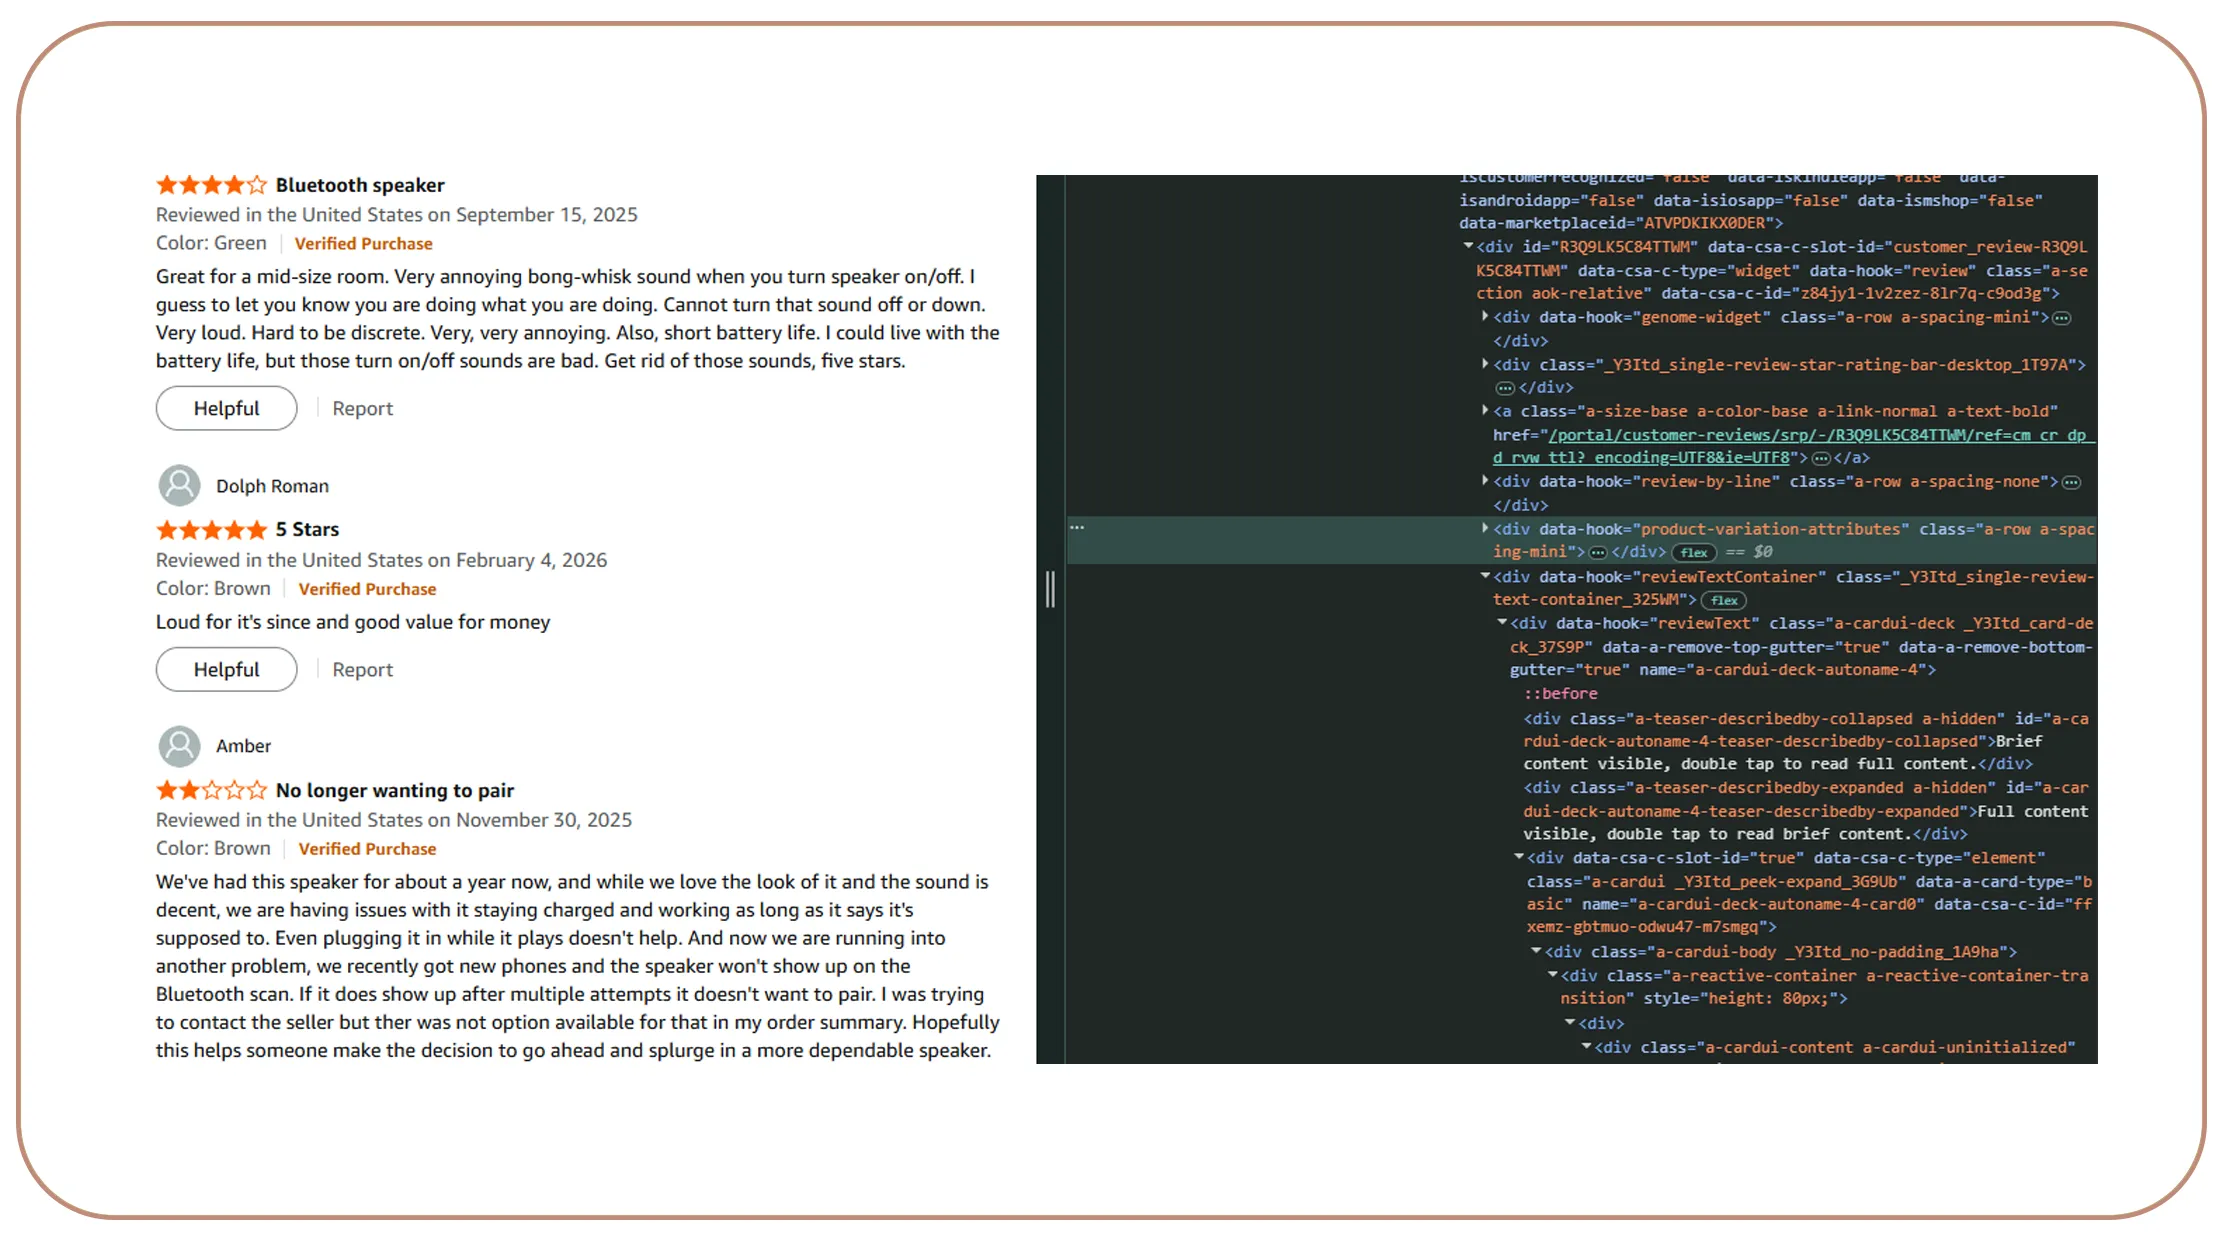
Task: Click the DevTools panel divider handle
Action: pos(1050,589)
